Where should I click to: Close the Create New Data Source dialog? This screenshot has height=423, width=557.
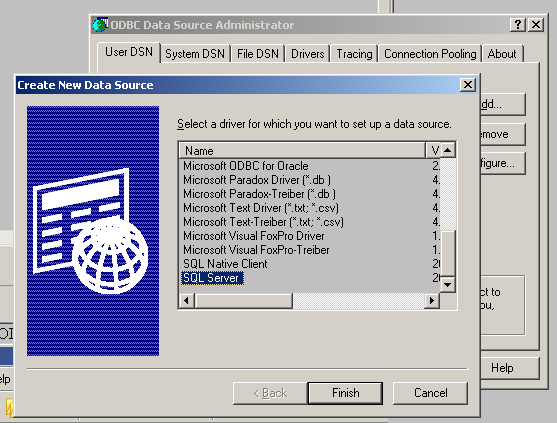point(468,85)
